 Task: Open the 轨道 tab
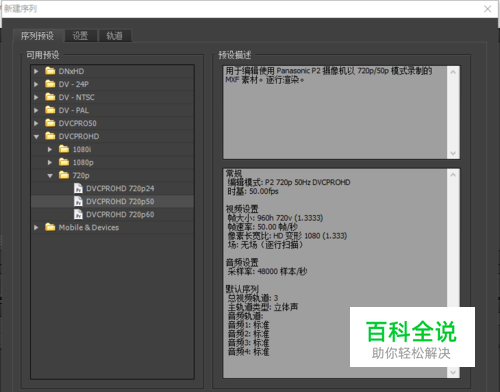pos(115,36)
